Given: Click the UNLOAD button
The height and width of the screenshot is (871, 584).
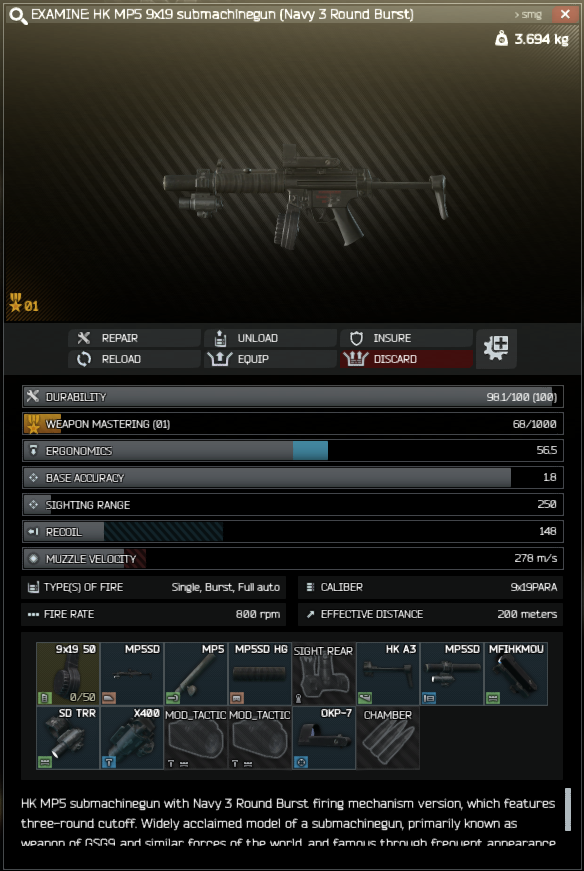Looking at the screenshot, I should 270,338.
